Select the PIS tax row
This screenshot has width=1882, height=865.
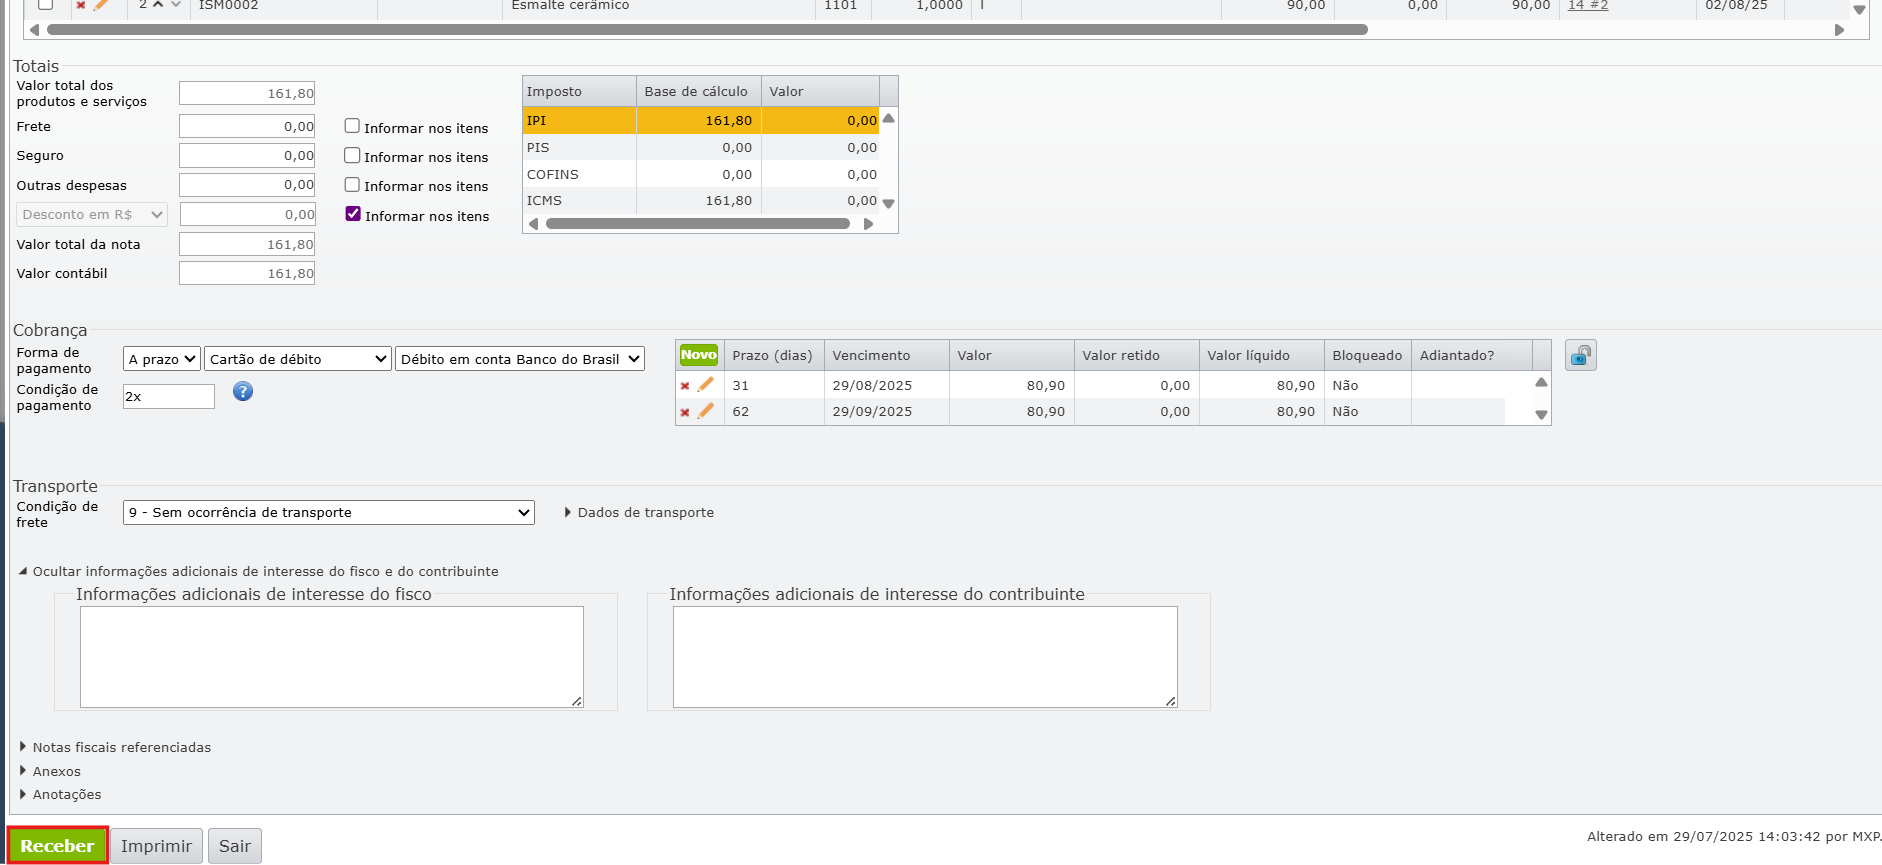coord(700,147)
